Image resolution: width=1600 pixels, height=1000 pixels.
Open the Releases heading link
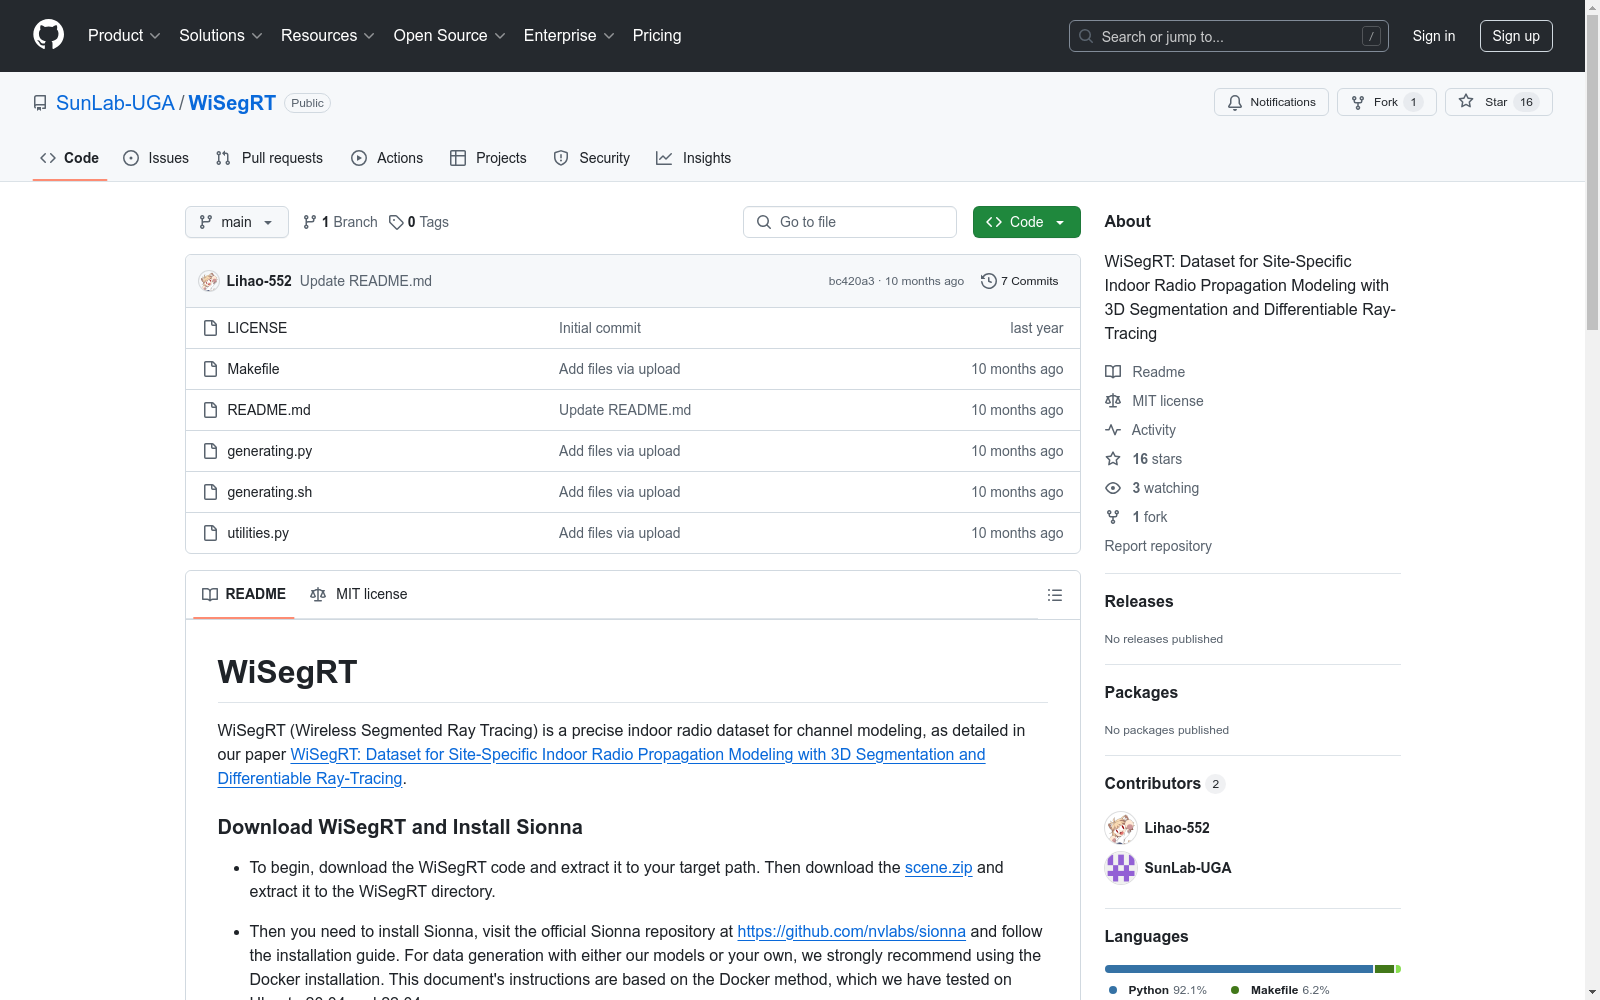click(x=1139, y=601)
